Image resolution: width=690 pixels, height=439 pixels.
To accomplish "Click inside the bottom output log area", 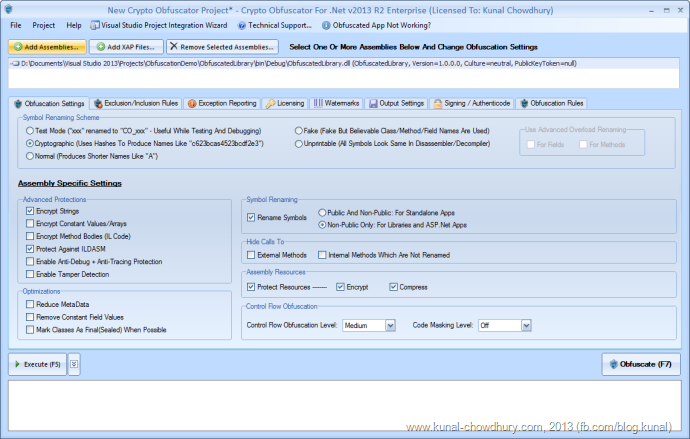I will 344,406.
